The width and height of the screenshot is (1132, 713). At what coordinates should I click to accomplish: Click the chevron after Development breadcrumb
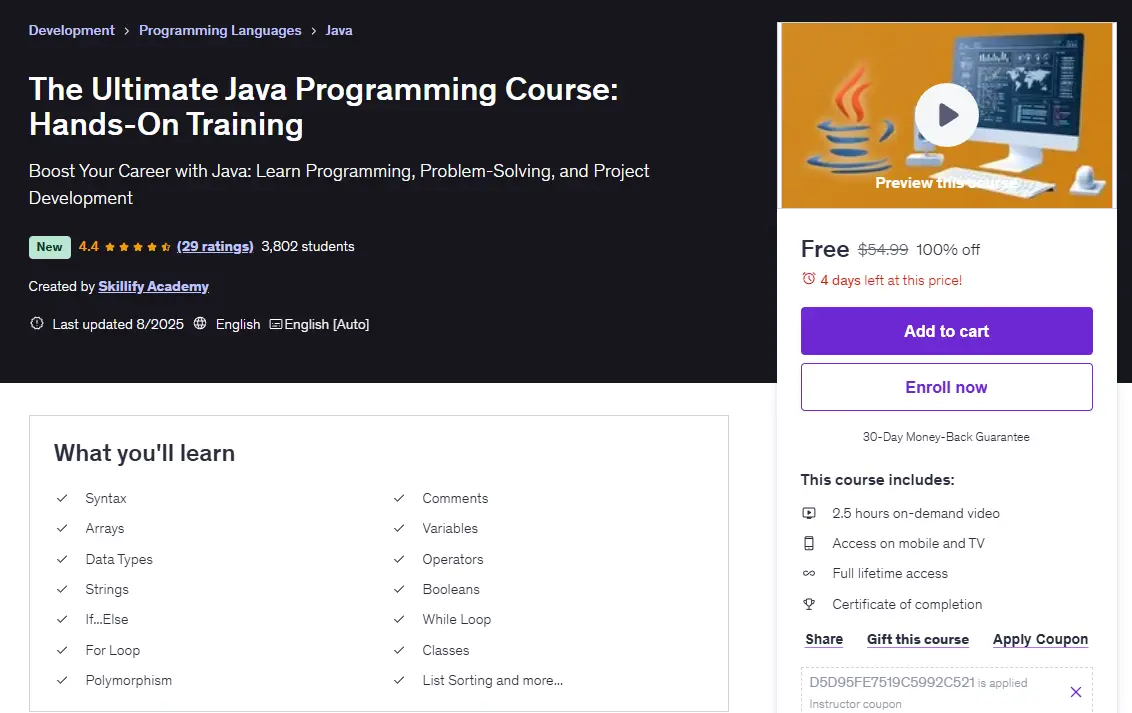(126, 31)
